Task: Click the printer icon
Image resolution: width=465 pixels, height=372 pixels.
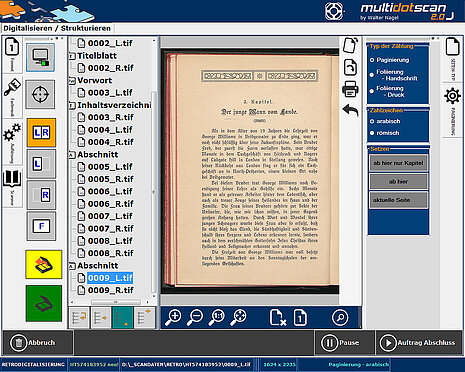Action: (x=350, y=89)
